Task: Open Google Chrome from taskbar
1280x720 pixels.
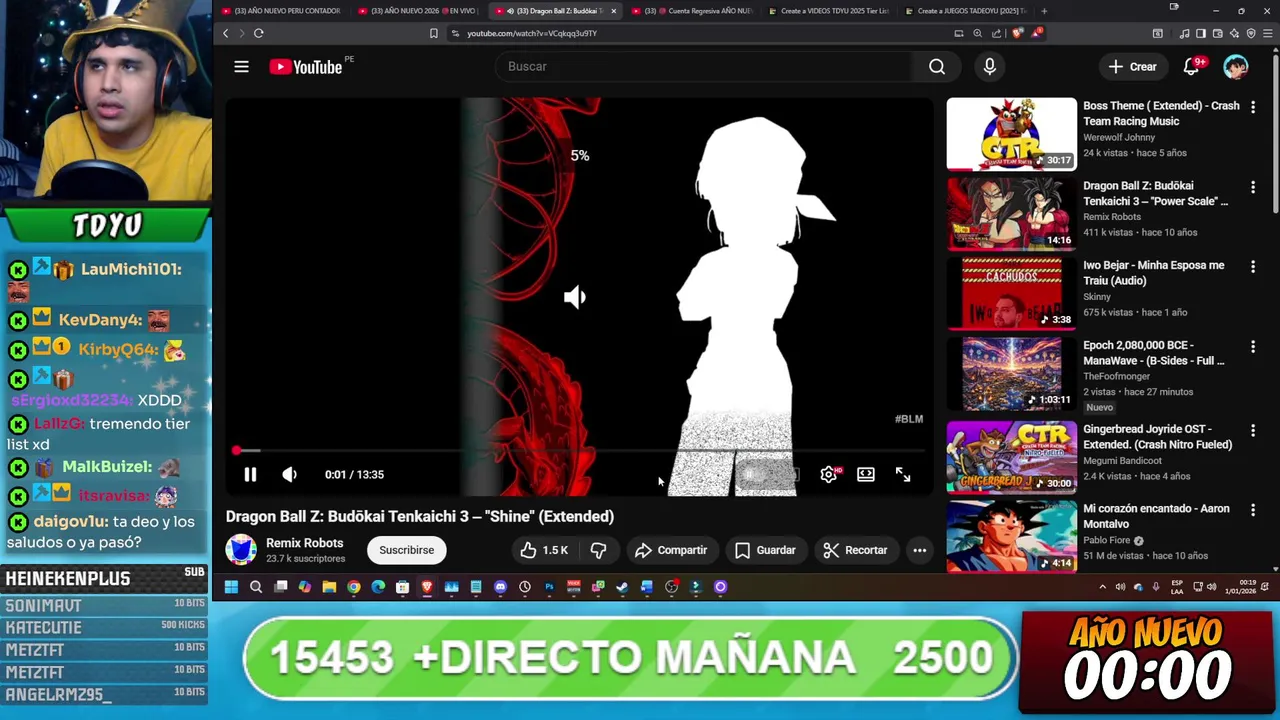Action: click(x=354, y=587)
